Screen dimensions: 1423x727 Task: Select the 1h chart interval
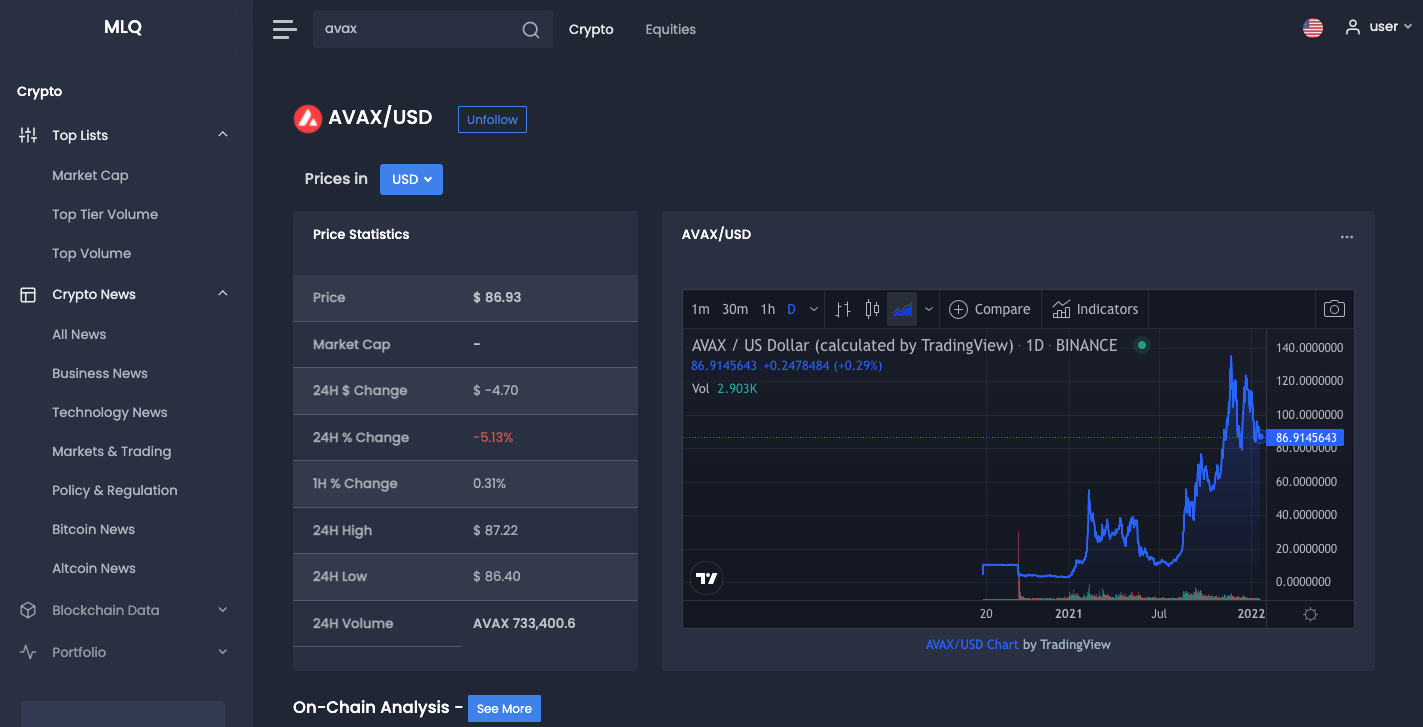point(768,309)
